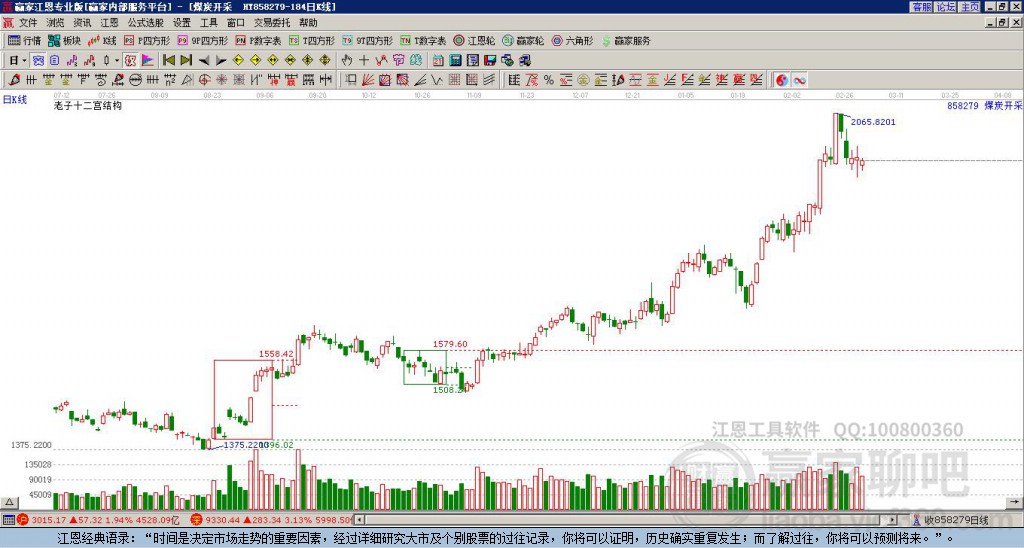This screenshot has height=548, width=1024.
Task: Open the 板块 sector view
Action: click(x=65, y=40)
